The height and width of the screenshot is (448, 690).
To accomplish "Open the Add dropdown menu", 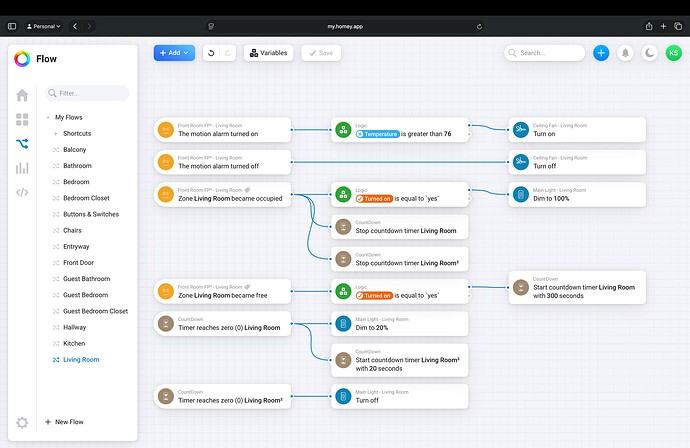I will 174,53.
